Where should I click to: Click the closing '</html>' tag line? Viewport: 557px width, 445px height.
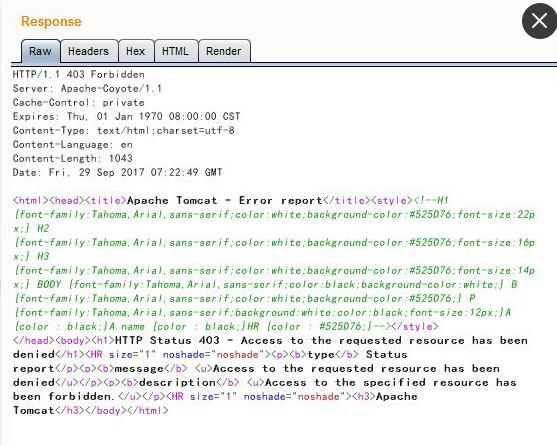pos(91,411)
